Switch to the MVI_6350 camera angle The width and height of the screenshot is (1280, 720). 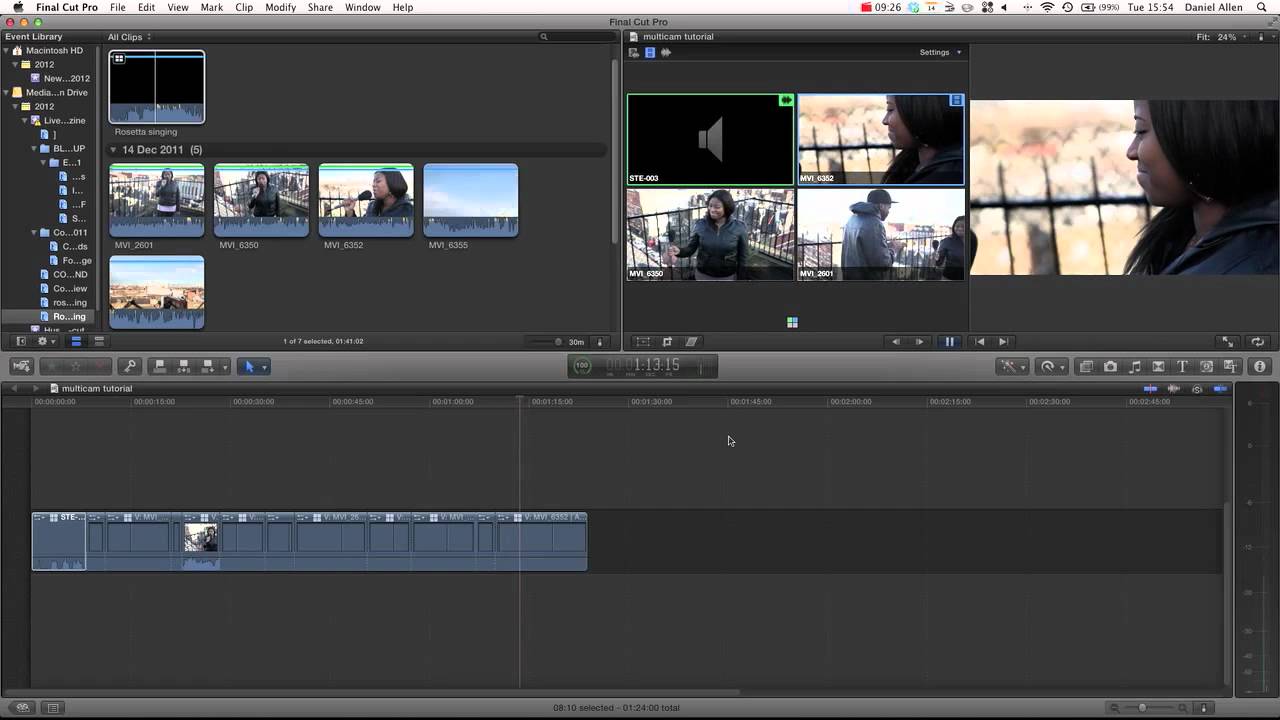[710, 234]
